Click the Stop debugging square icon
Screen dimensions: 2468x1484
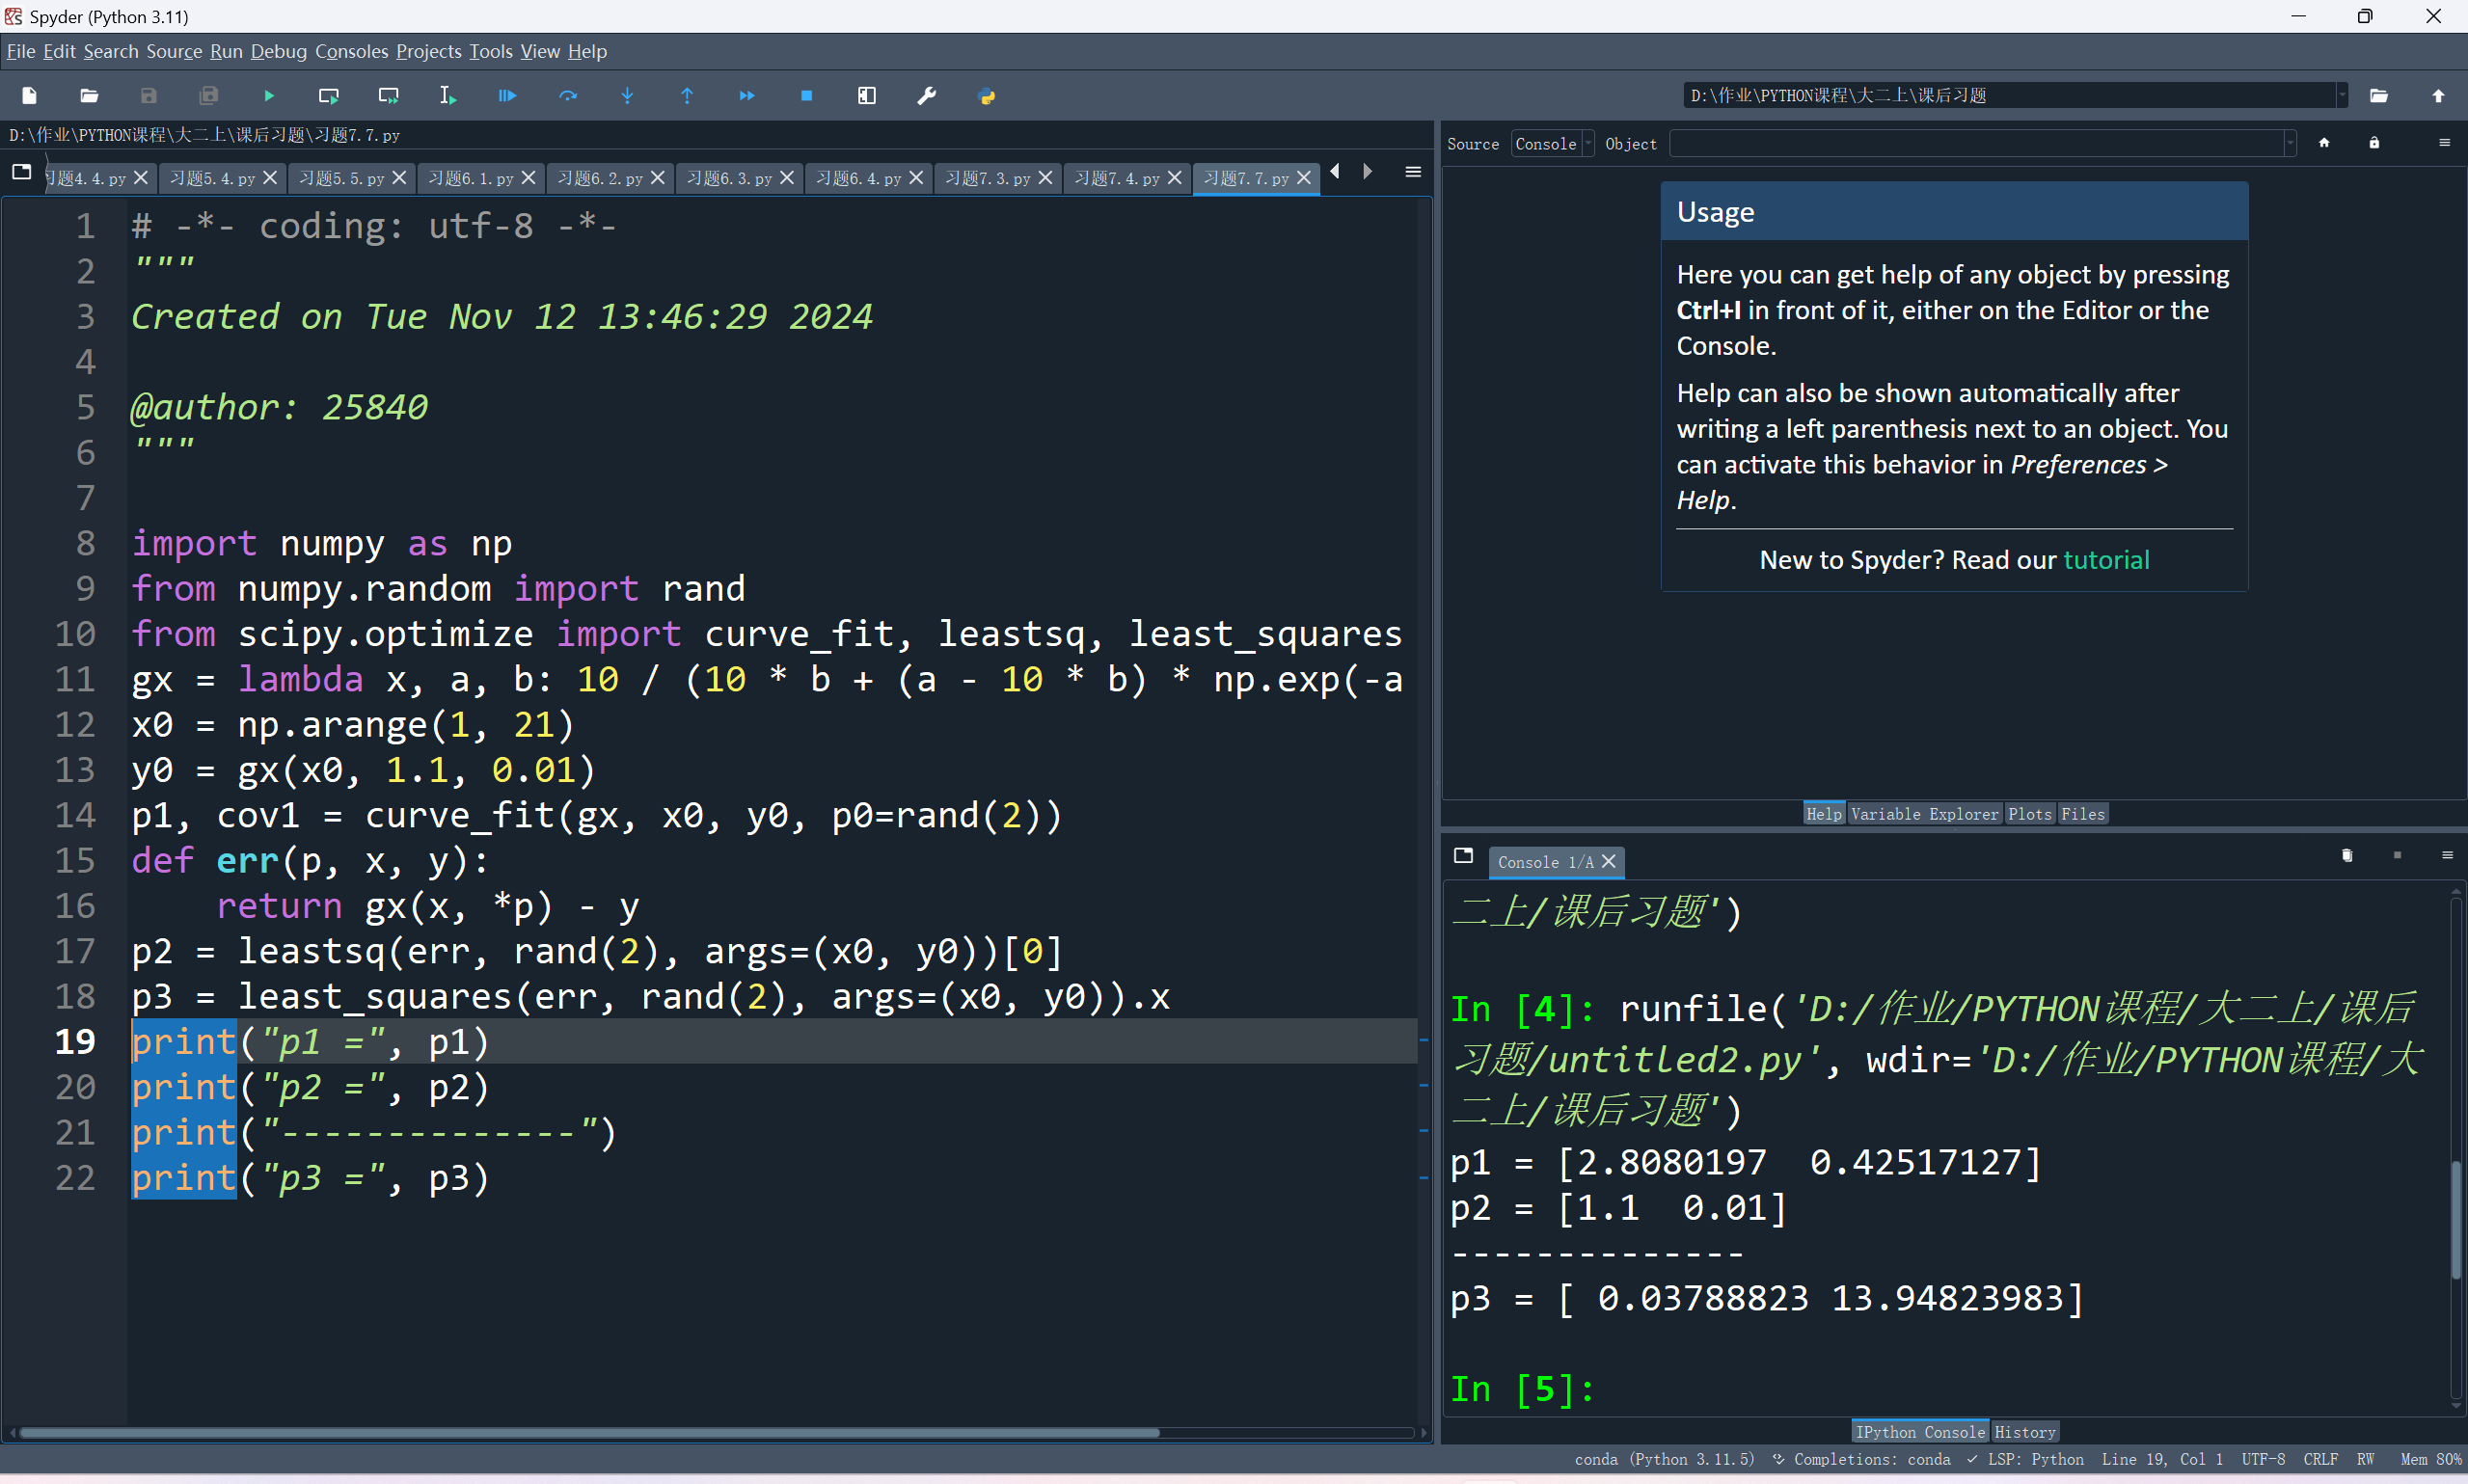tap(806, 96)
